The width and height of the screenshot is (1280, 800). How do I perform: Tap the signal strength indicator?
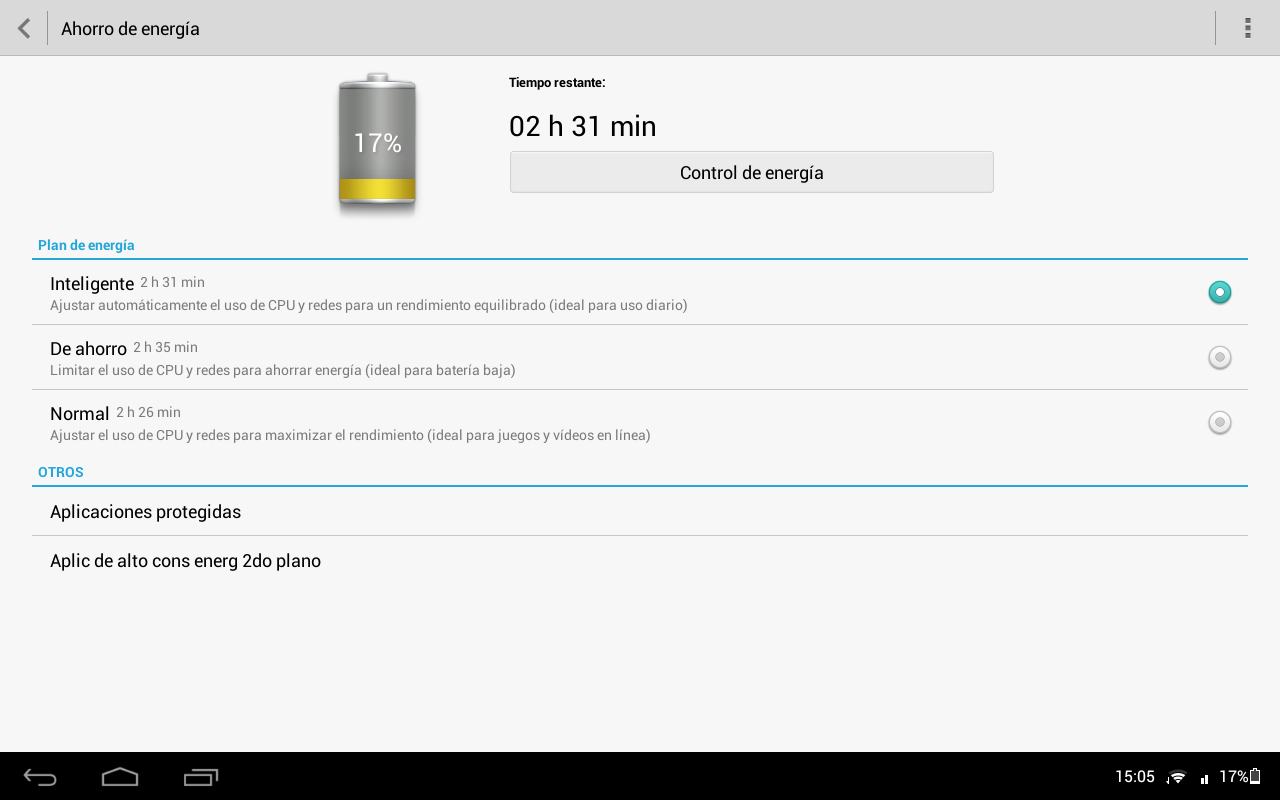pyautogui.click(x=1204, y=778)
